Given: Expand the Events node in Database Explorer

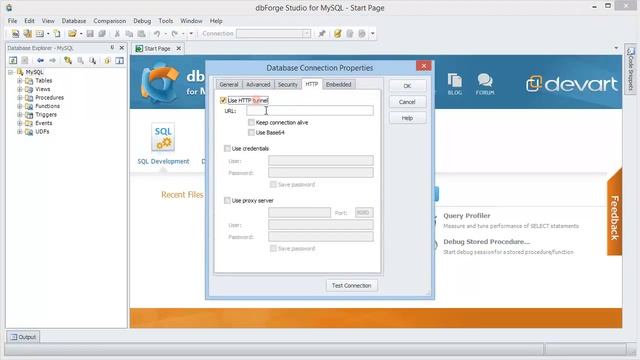Looking at the screenshot, I should [19, 123].
